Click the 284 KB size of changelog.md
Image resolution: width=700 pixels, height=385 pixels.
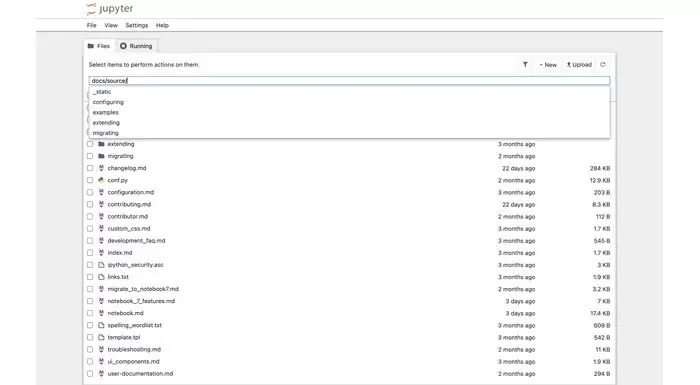click(600, 168)
